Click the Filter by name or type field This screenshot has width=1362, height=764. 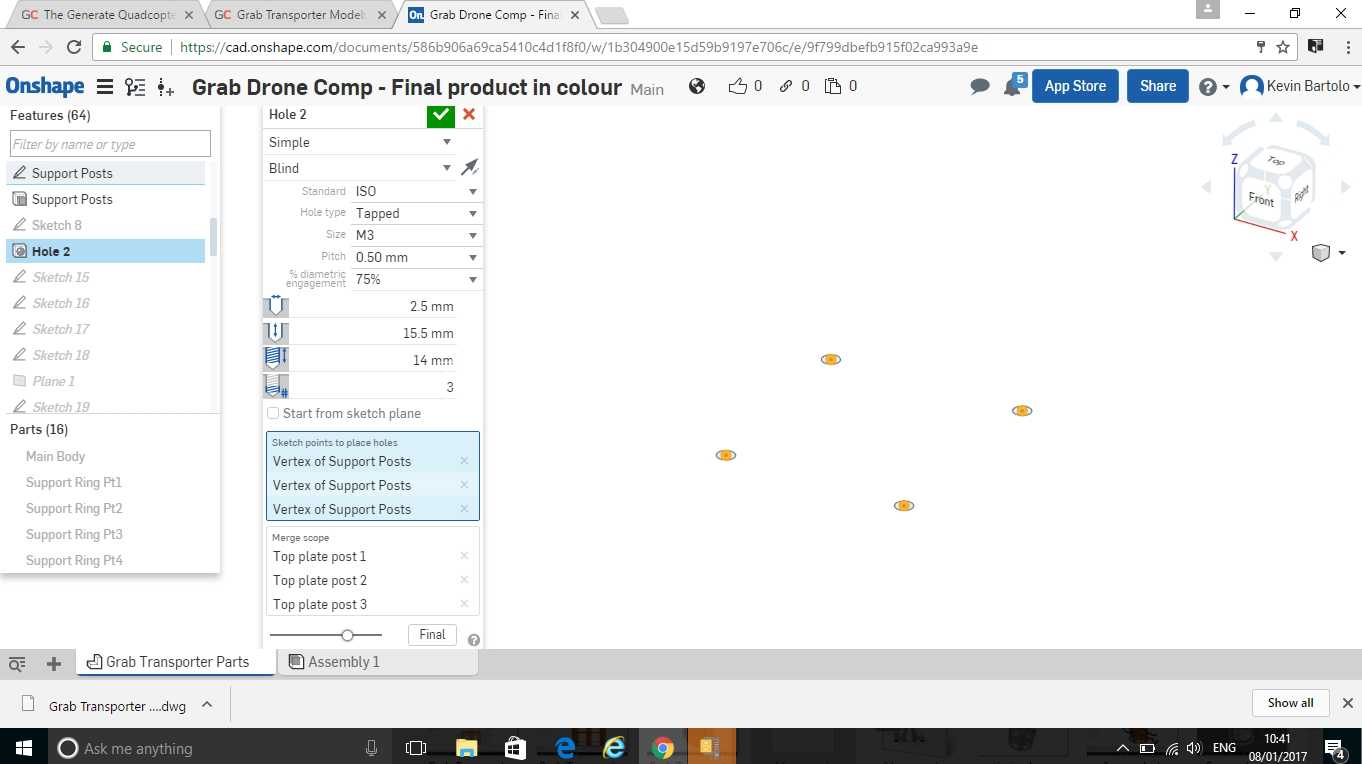coord(110,144)
